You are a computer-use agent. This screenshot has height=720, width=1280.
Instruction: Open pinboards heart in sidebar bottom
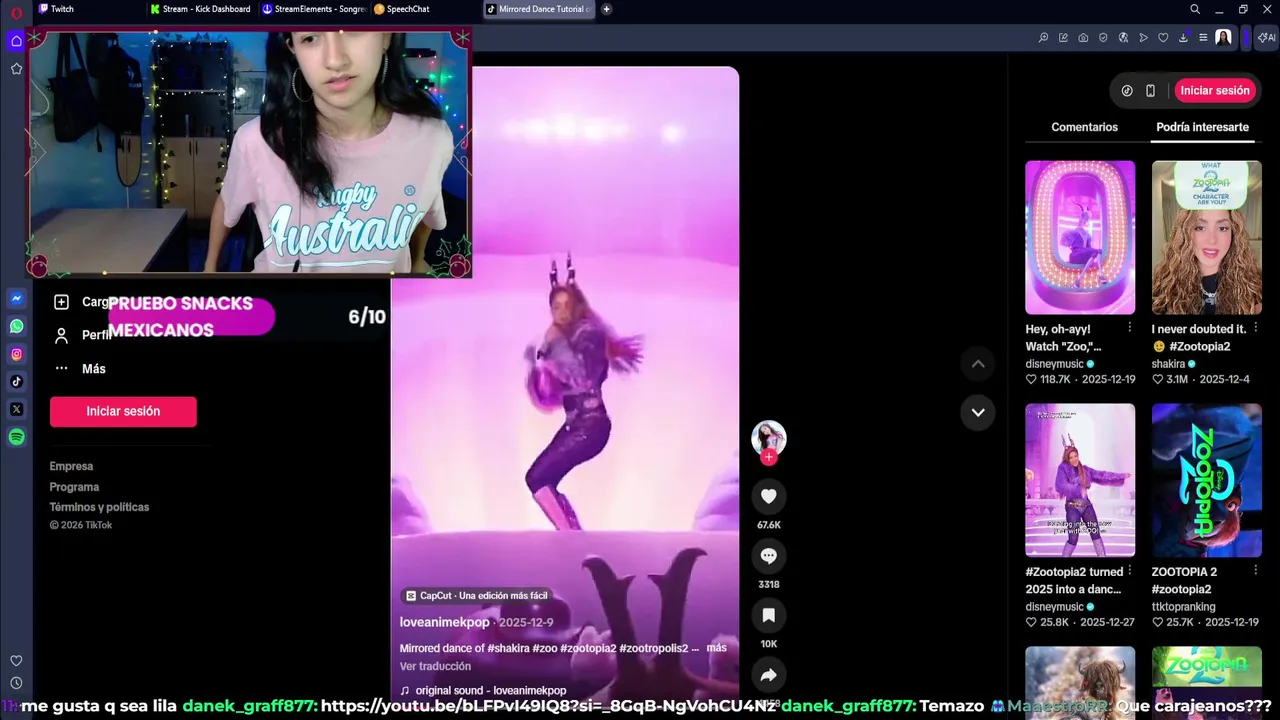16,661
